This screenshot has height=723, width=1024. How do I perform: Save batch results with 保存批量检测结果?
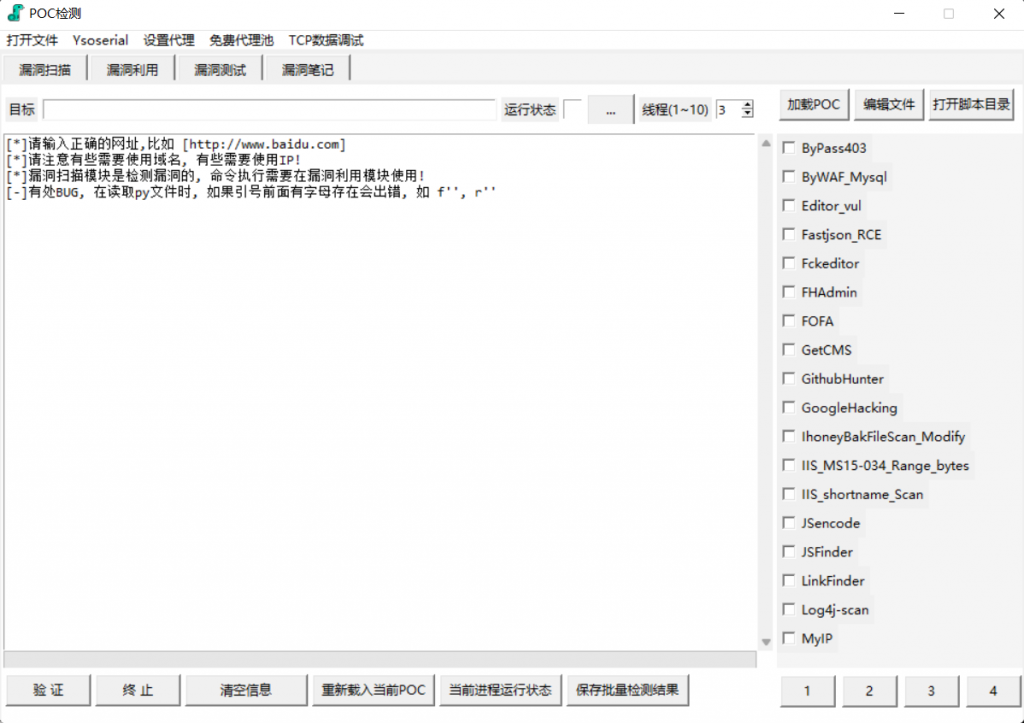628,690
